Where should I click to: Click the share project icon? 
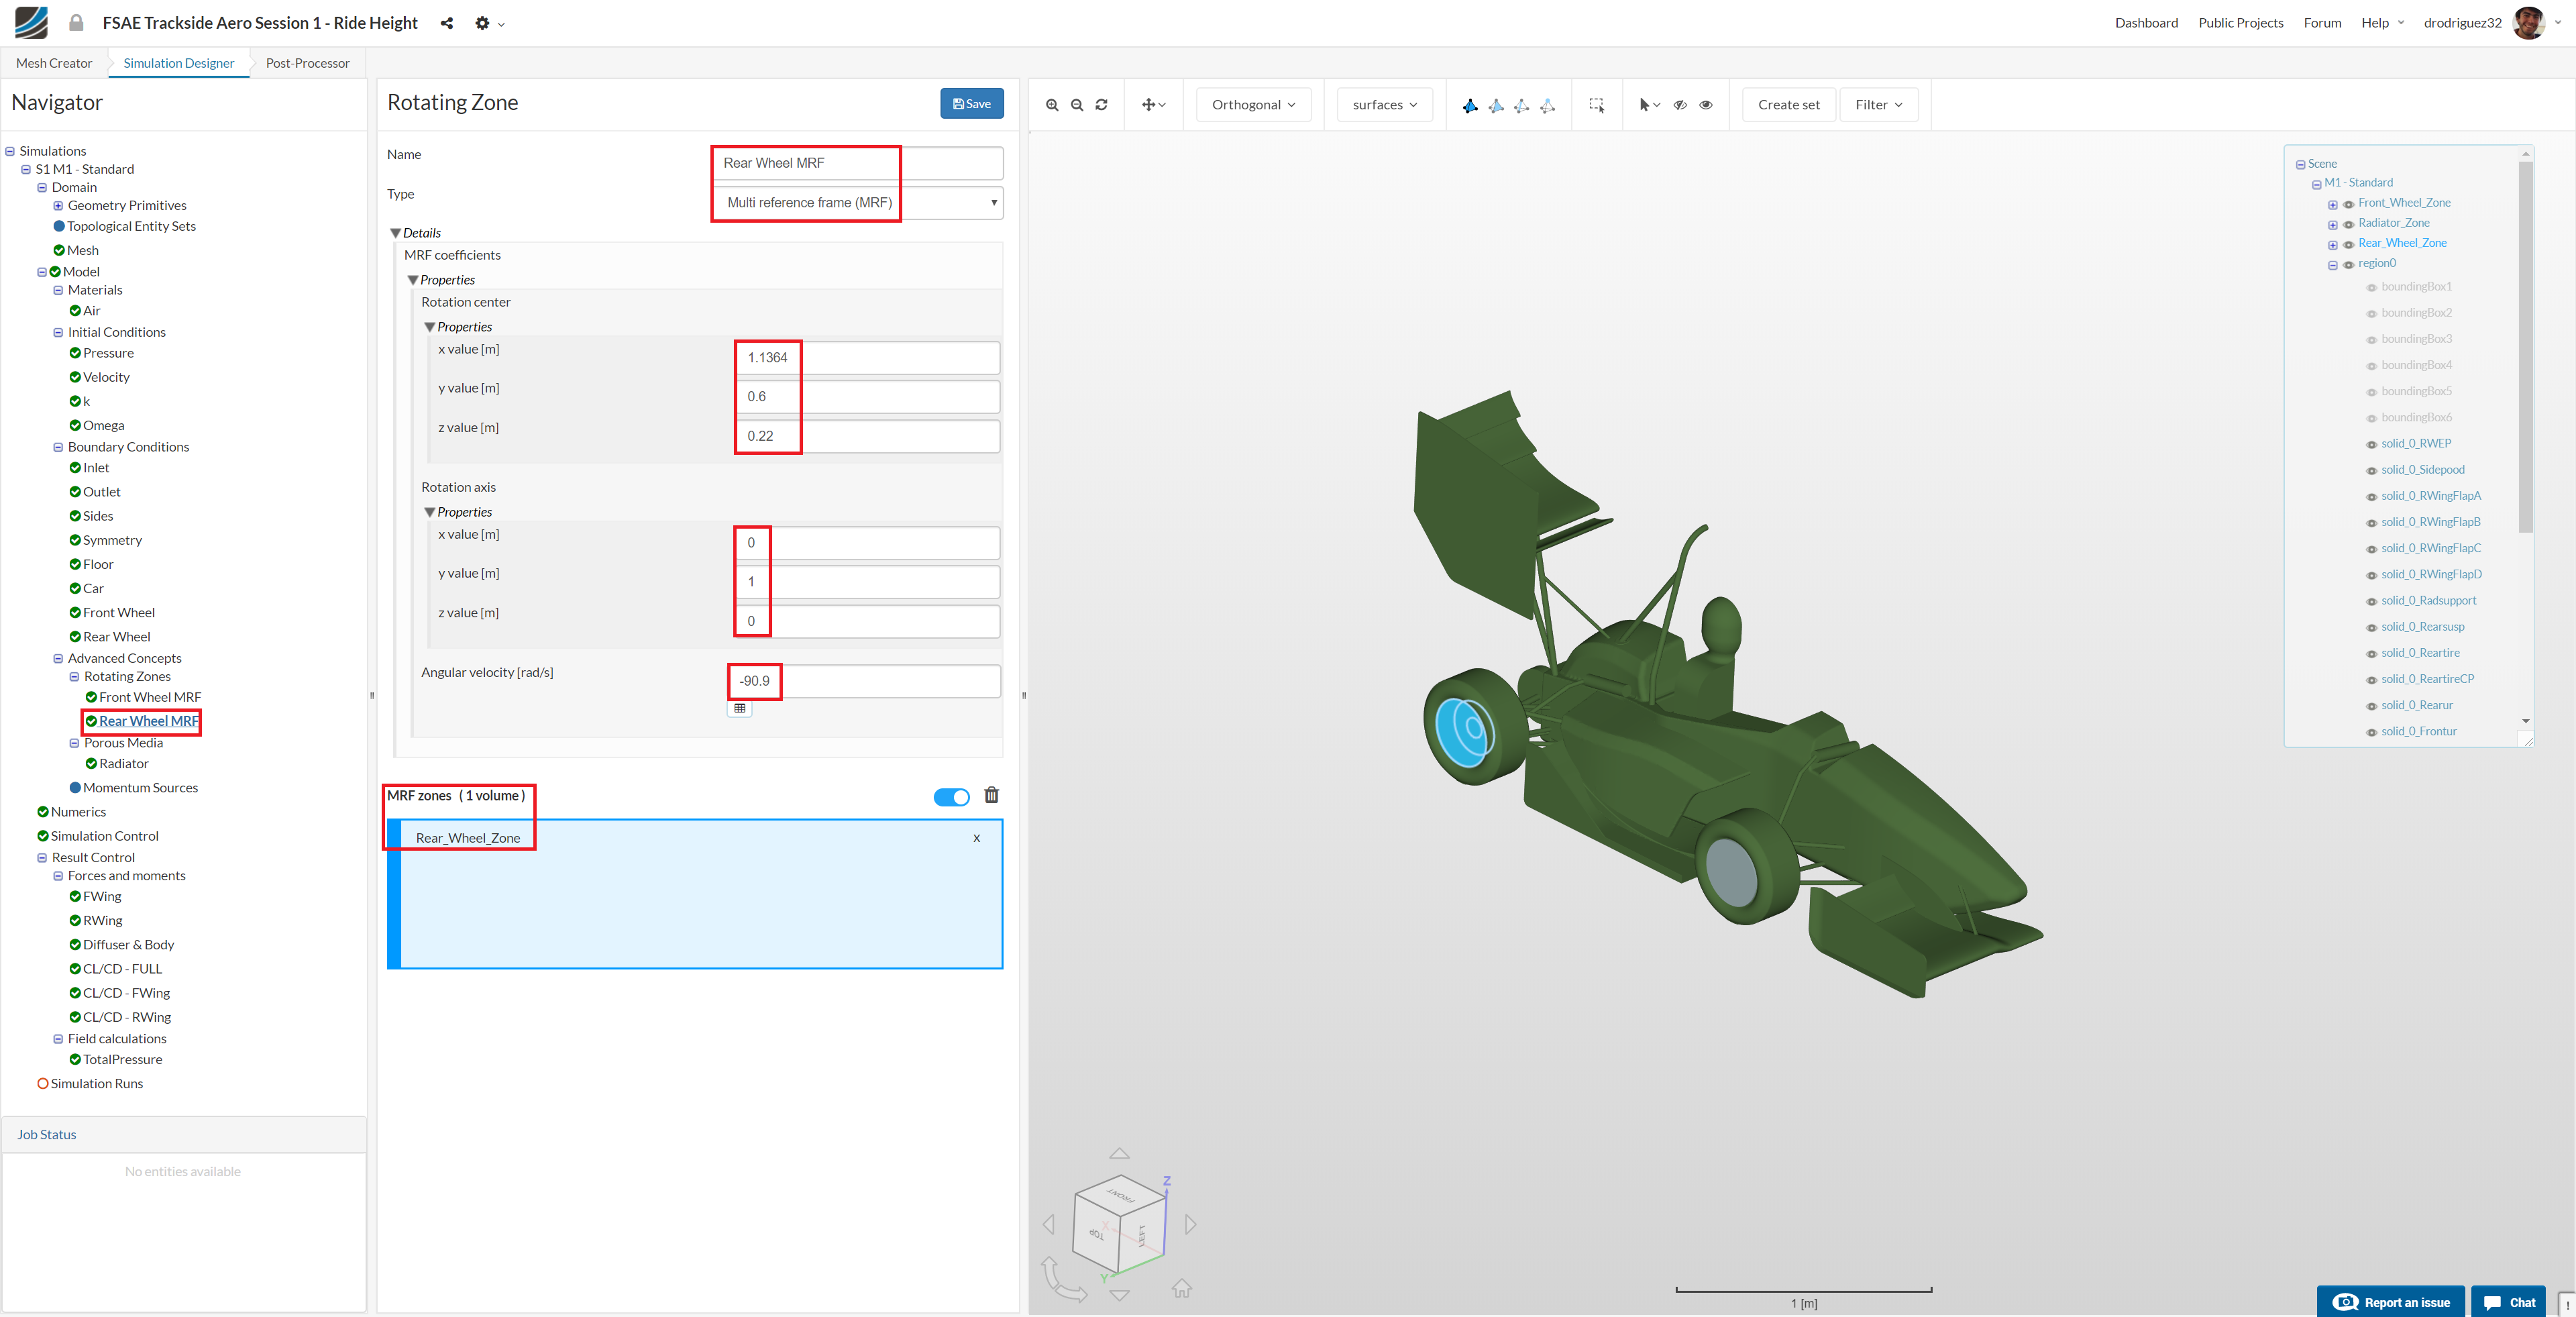(x=446, y=23)
